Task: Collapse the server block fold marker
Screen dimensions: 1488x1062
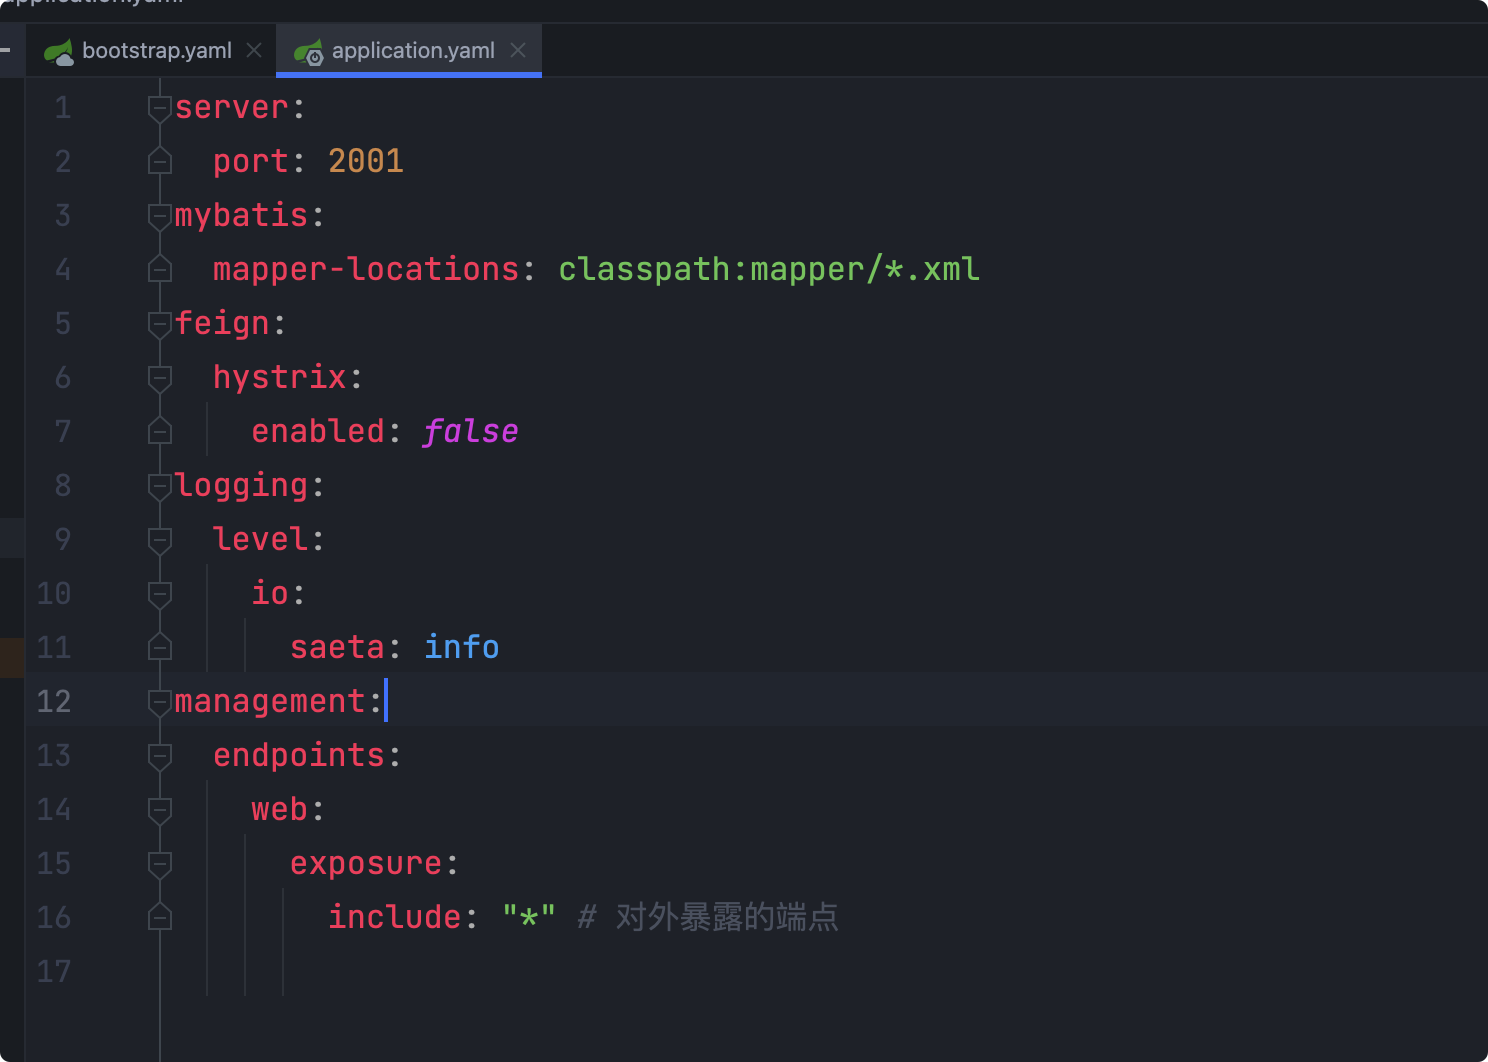Action: click(x=160, y=108)
